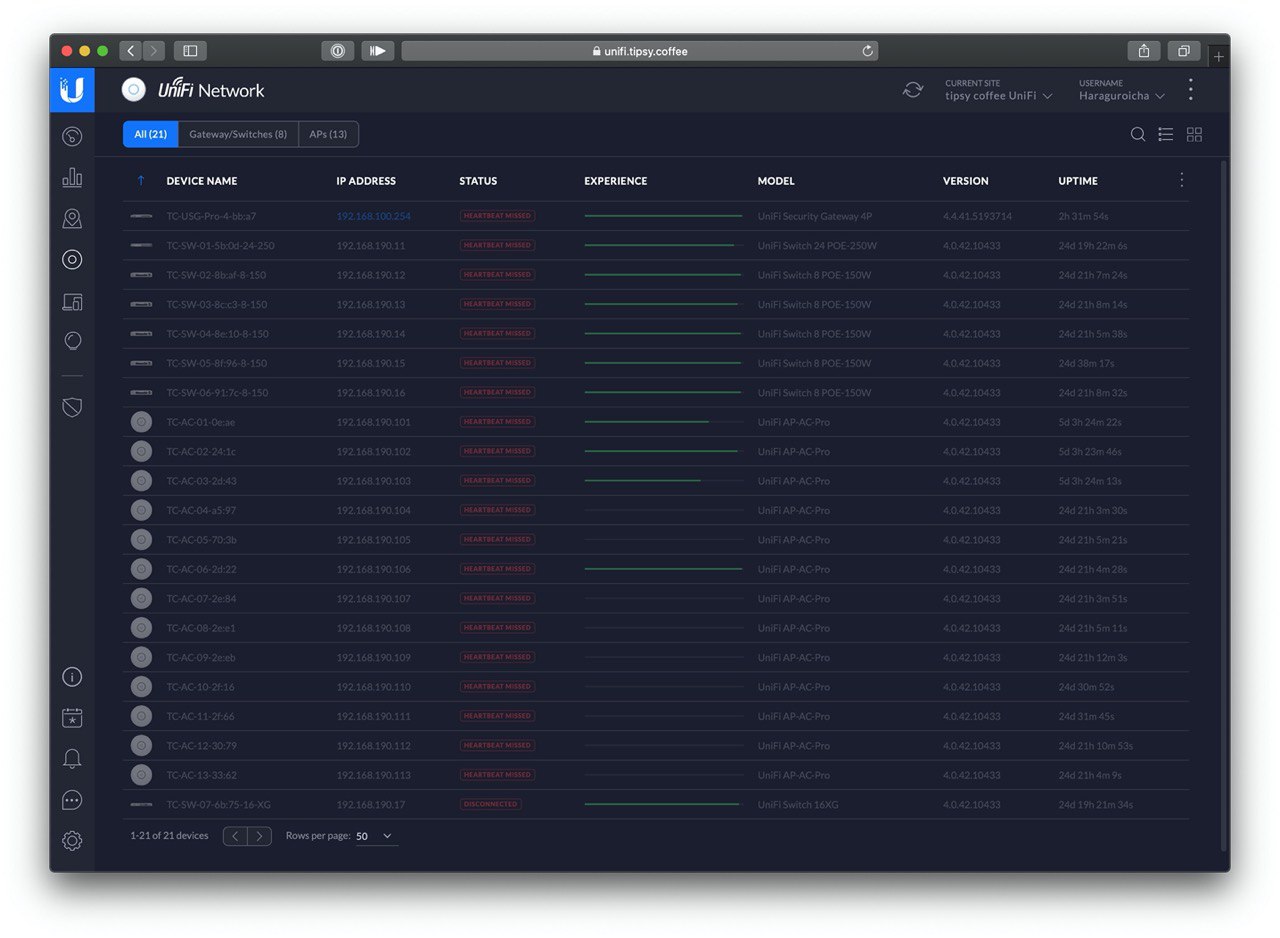The image size is (1280, 938).
Task: Open the Map view from the sidebar
Action: 72,219
